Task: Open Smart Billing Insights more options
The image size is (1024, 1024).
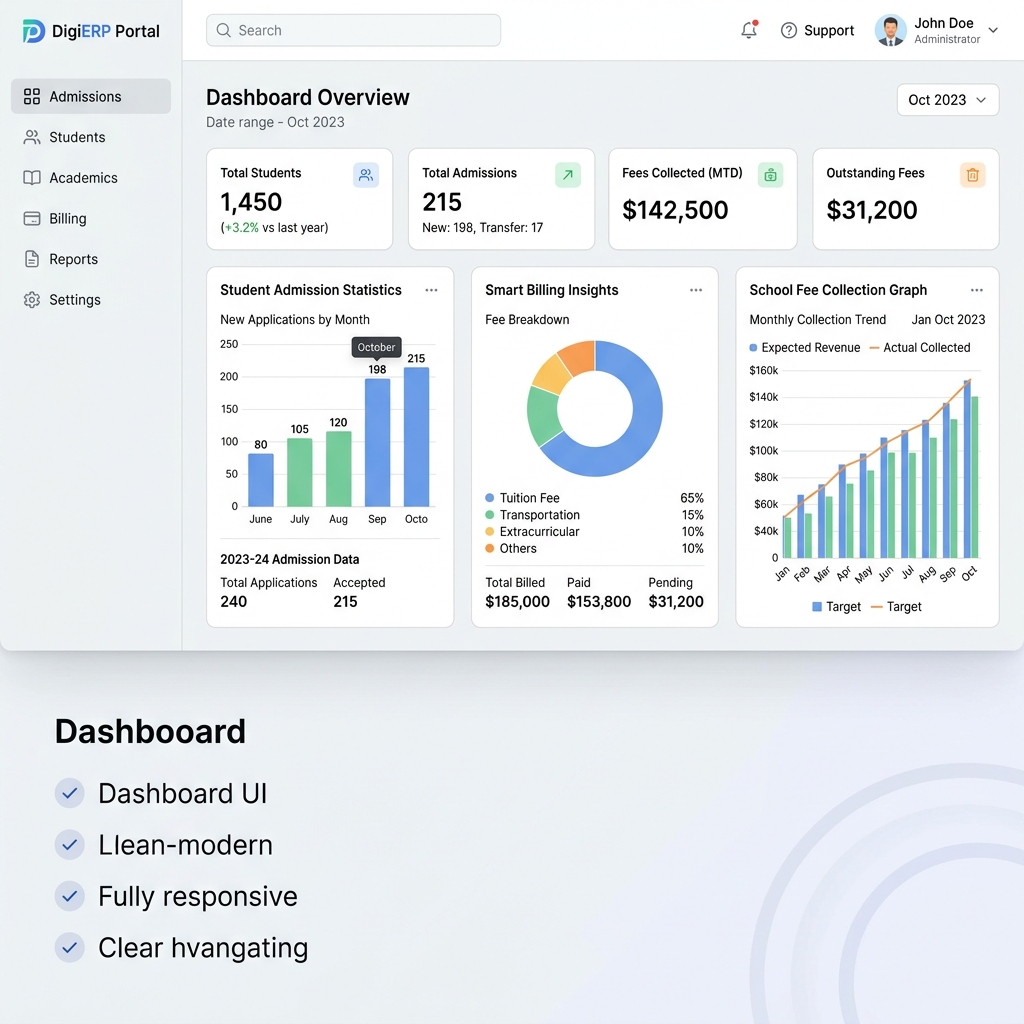Action: tap(696, 290)
